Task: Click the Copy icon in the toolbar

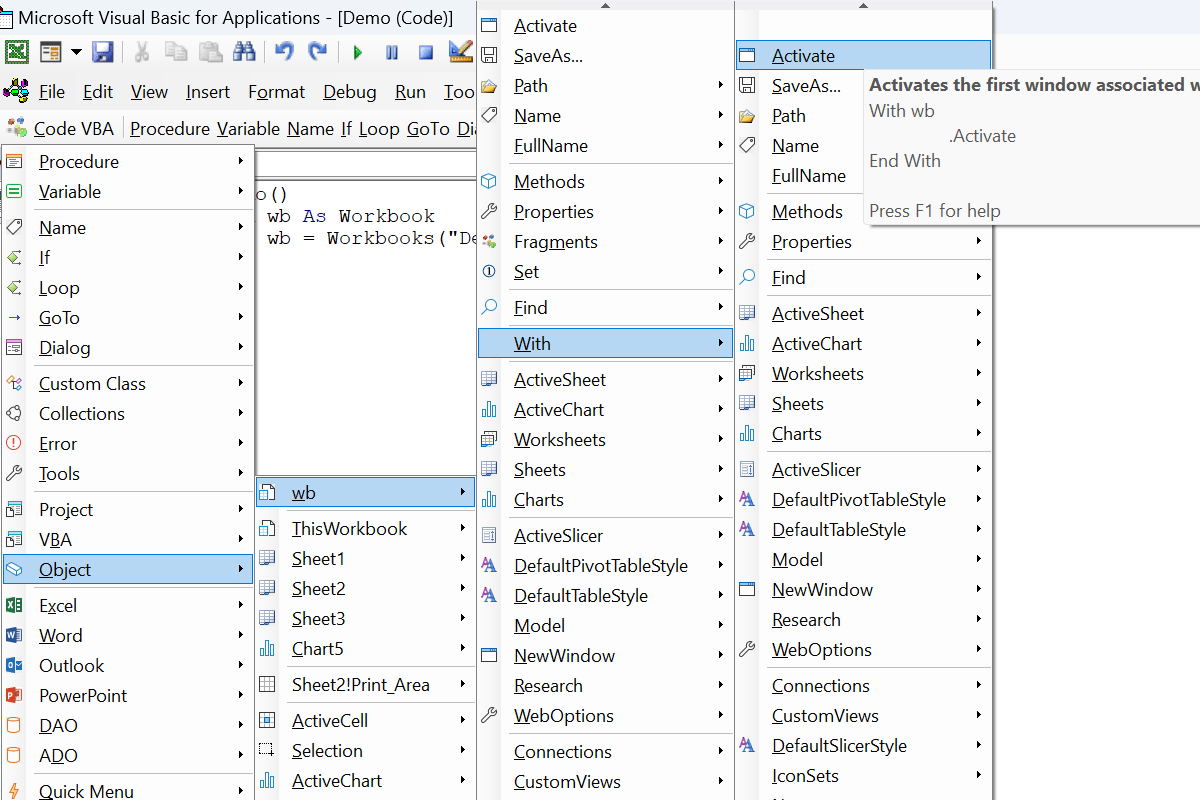Action: 176,52
